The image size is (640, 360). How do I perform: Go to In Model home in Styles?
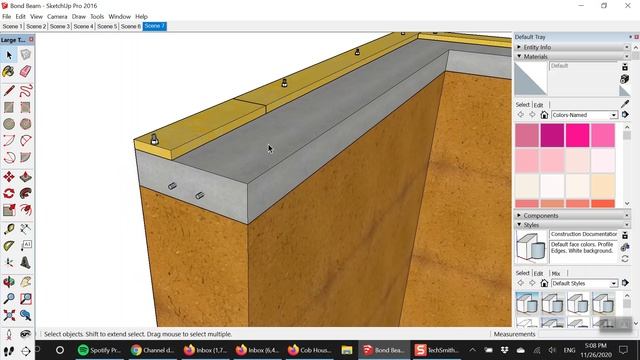[x=544, y=283]
